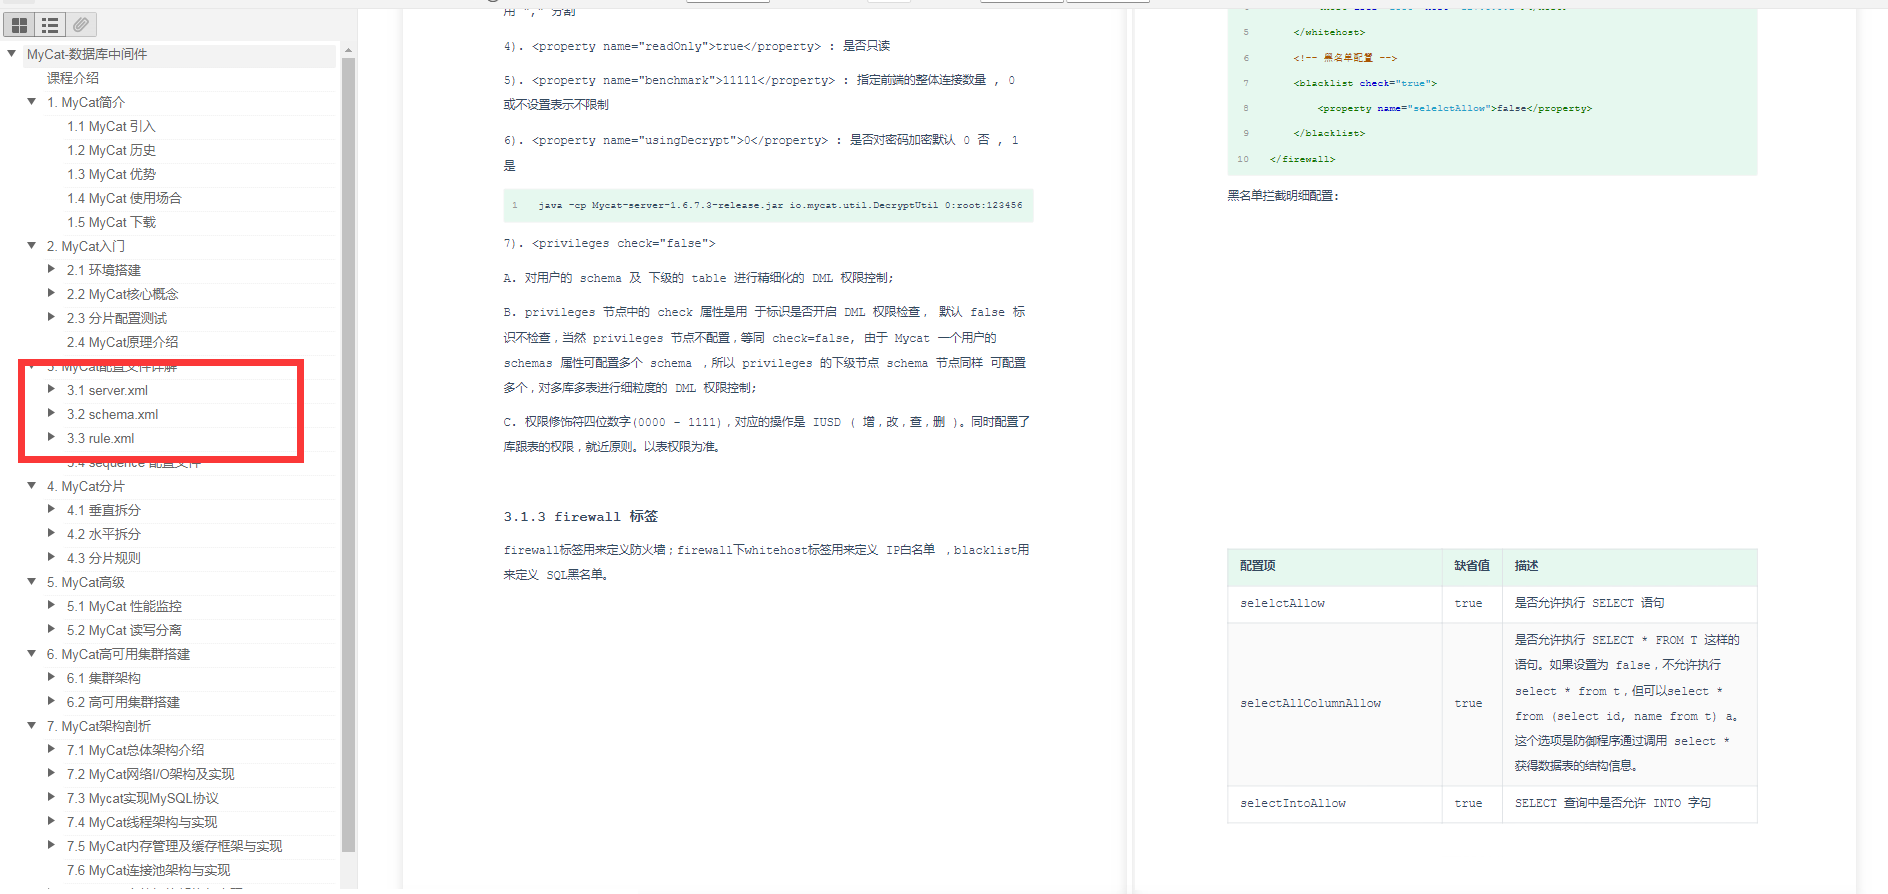This screenshot has height=894, width=1888.
Task: Collapse the 7. MyCat架构剖析 section
Action: [32, 726]
